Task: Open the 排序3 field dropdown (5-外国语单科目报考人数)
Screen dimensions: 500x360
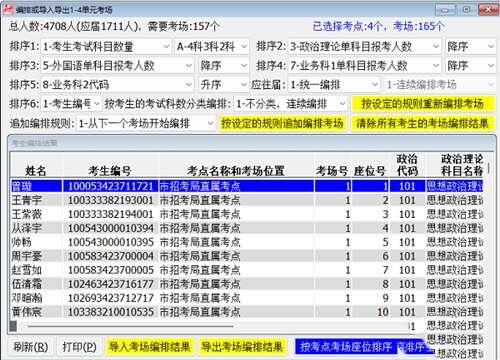Action: (x=117, y=66)
